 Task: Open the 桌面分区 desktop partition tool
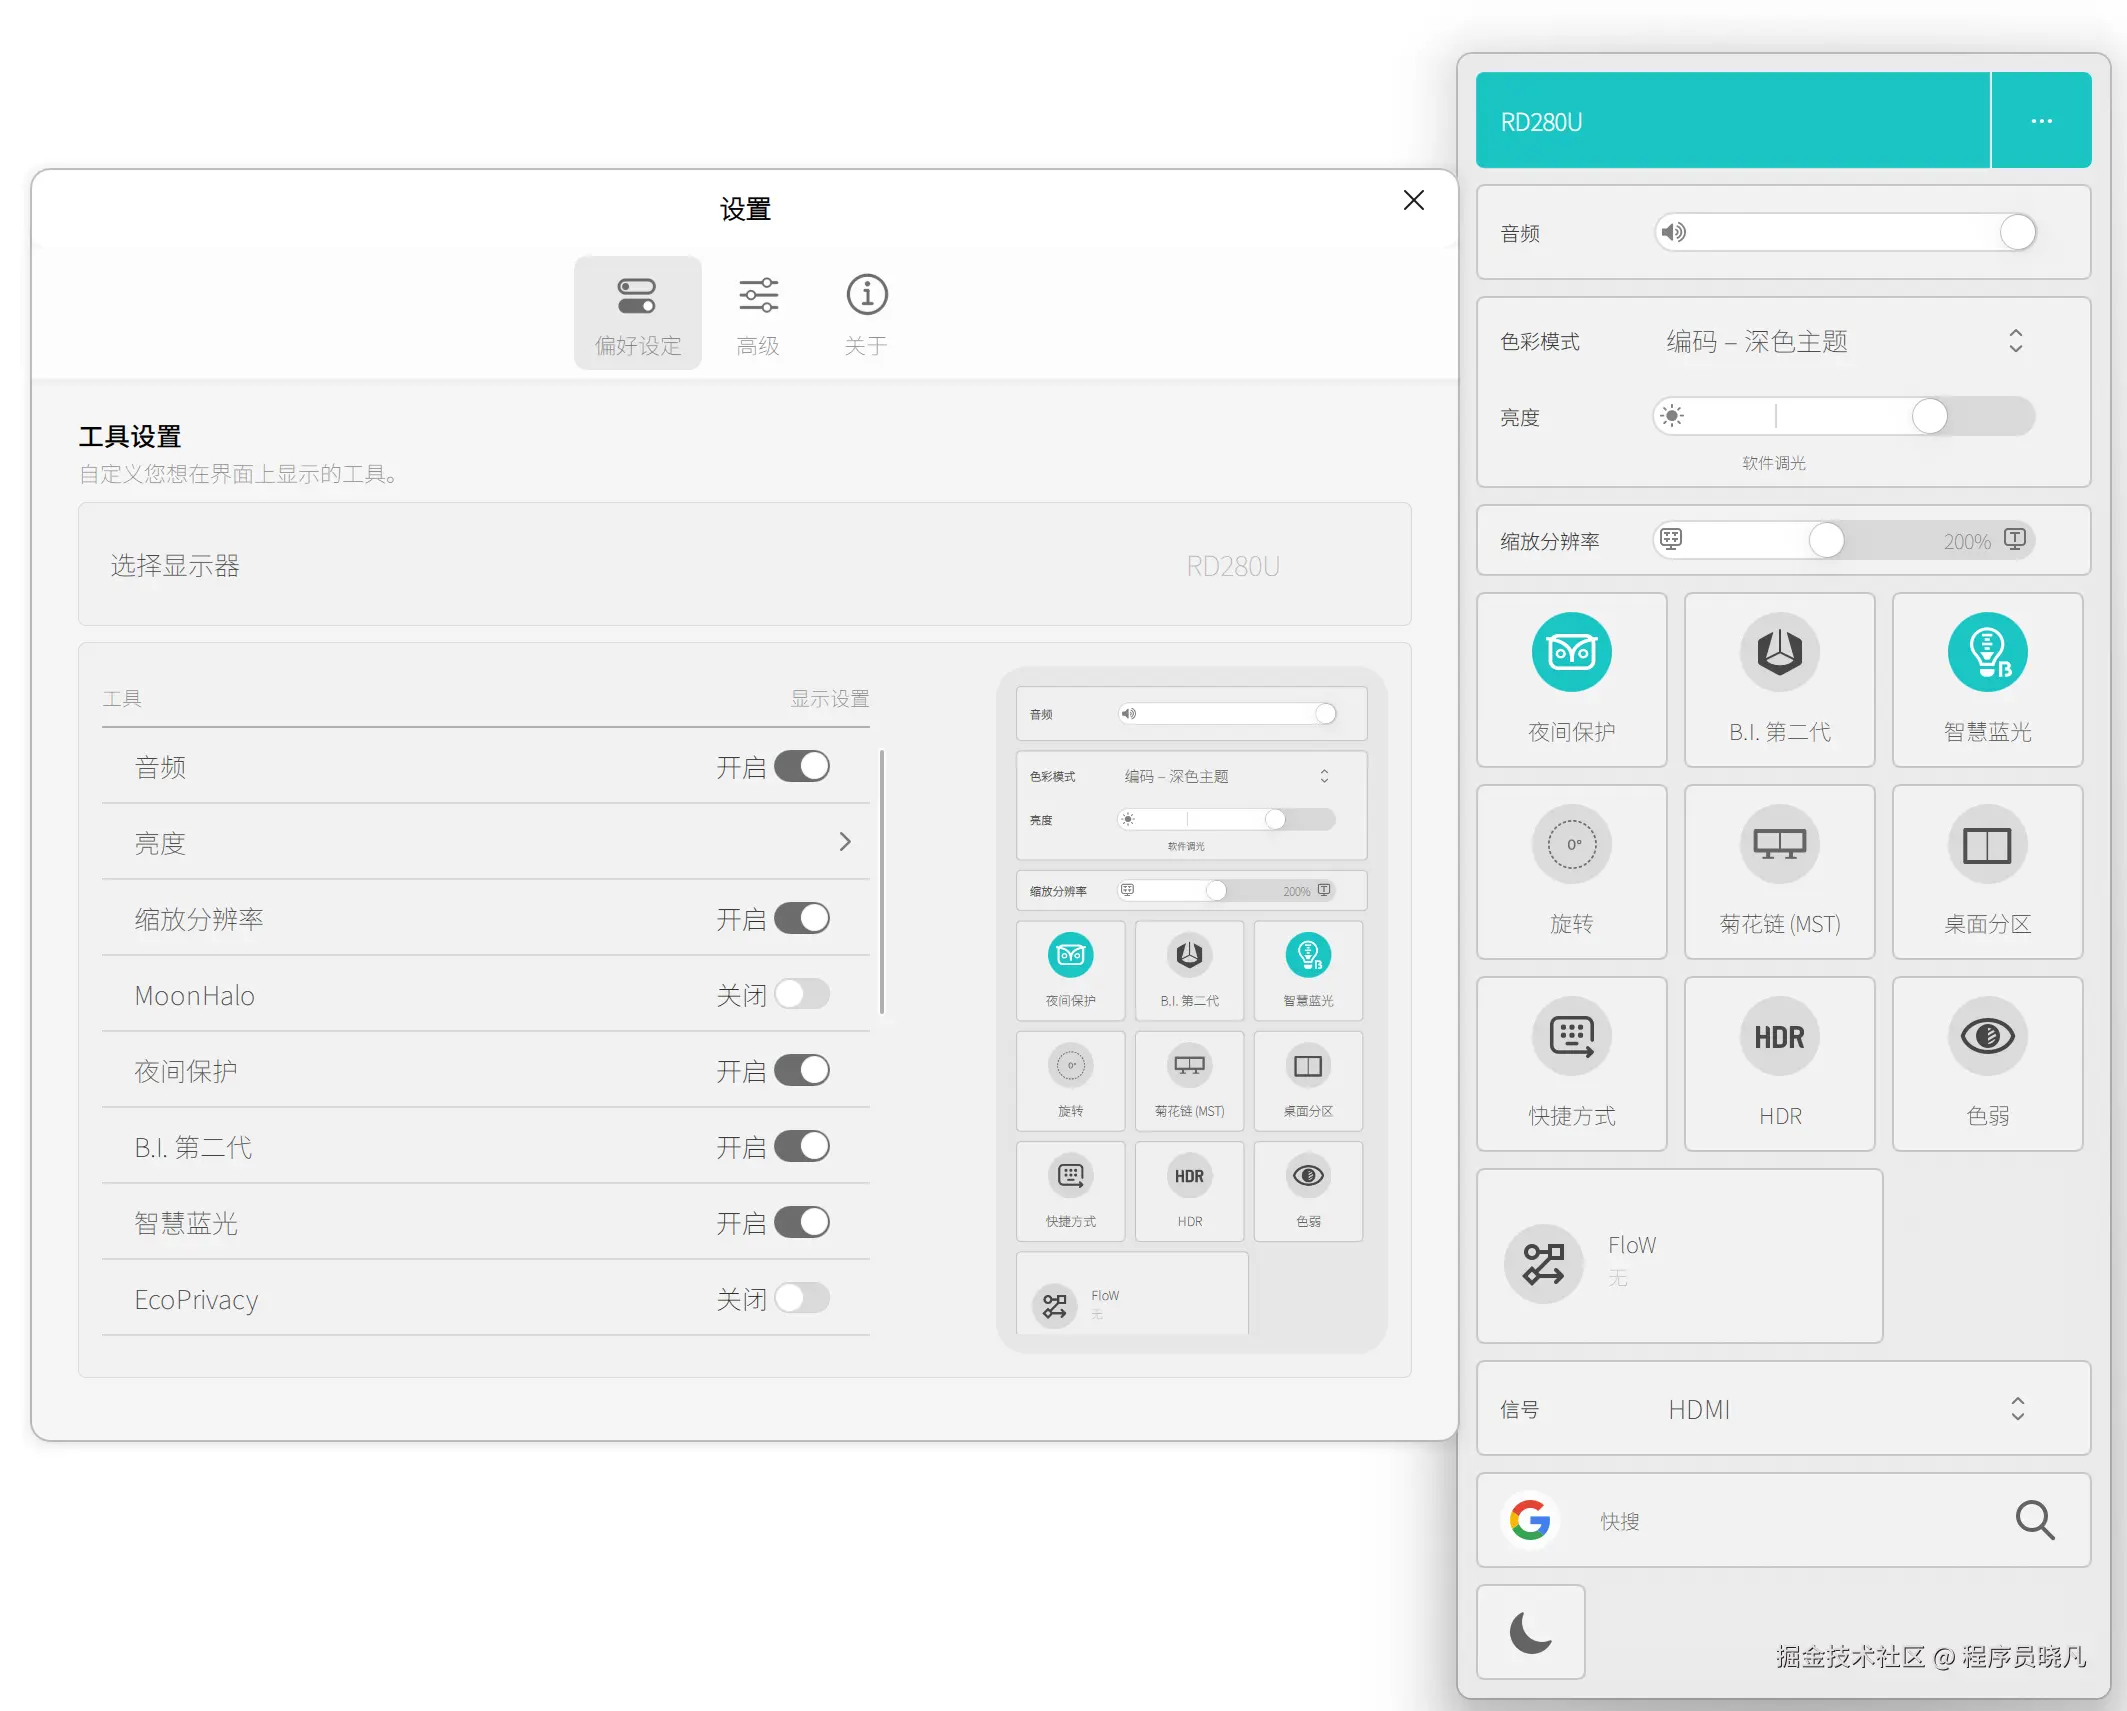[x=1986, y=845]
